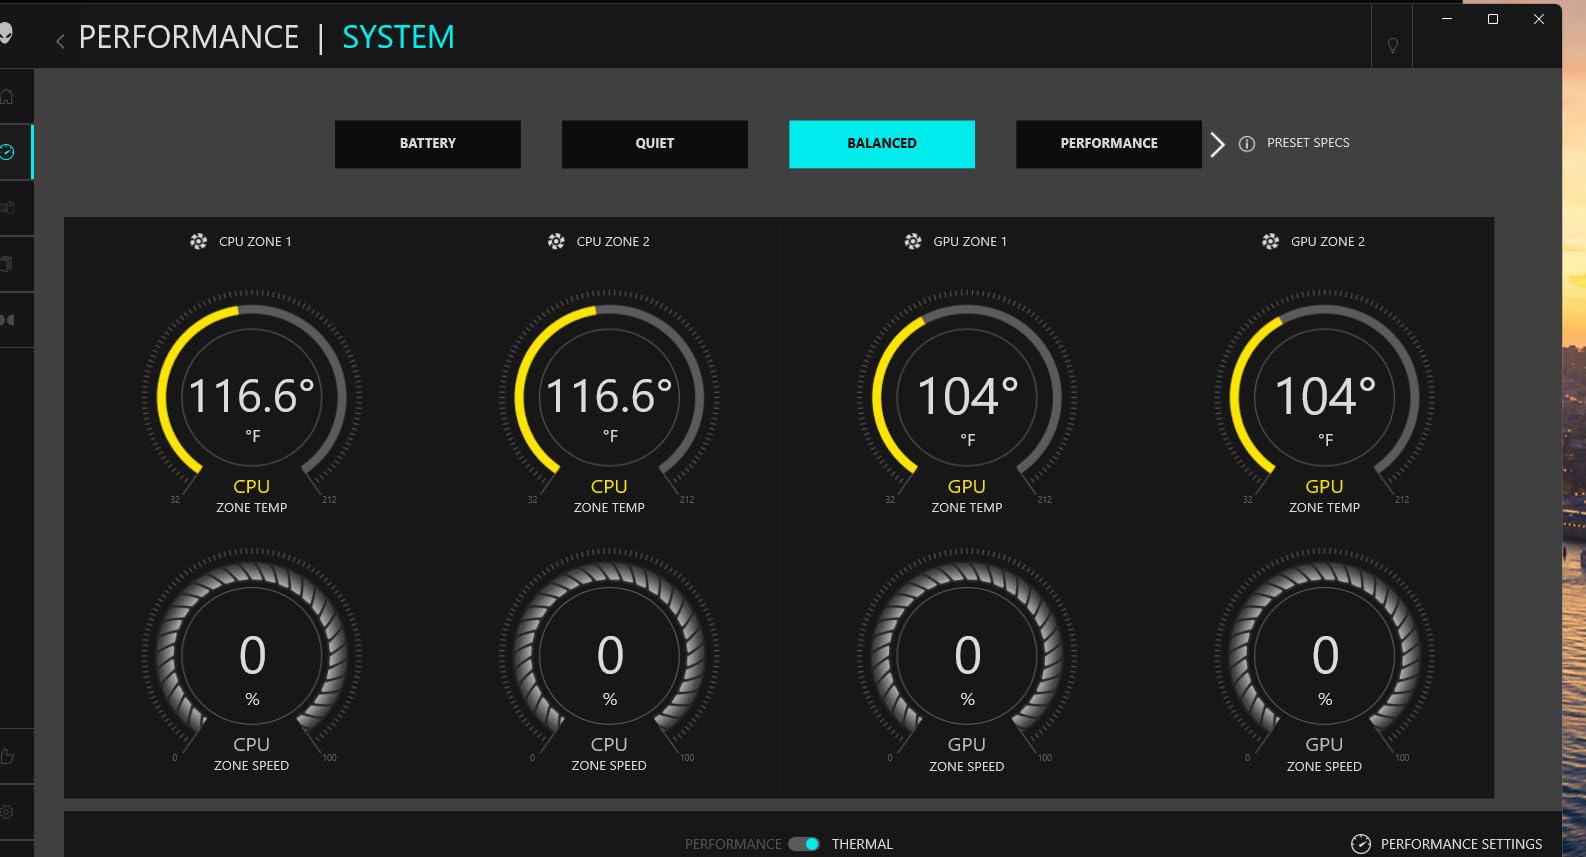Click the lightbulb tips icon in header

tap(1392, 46)
